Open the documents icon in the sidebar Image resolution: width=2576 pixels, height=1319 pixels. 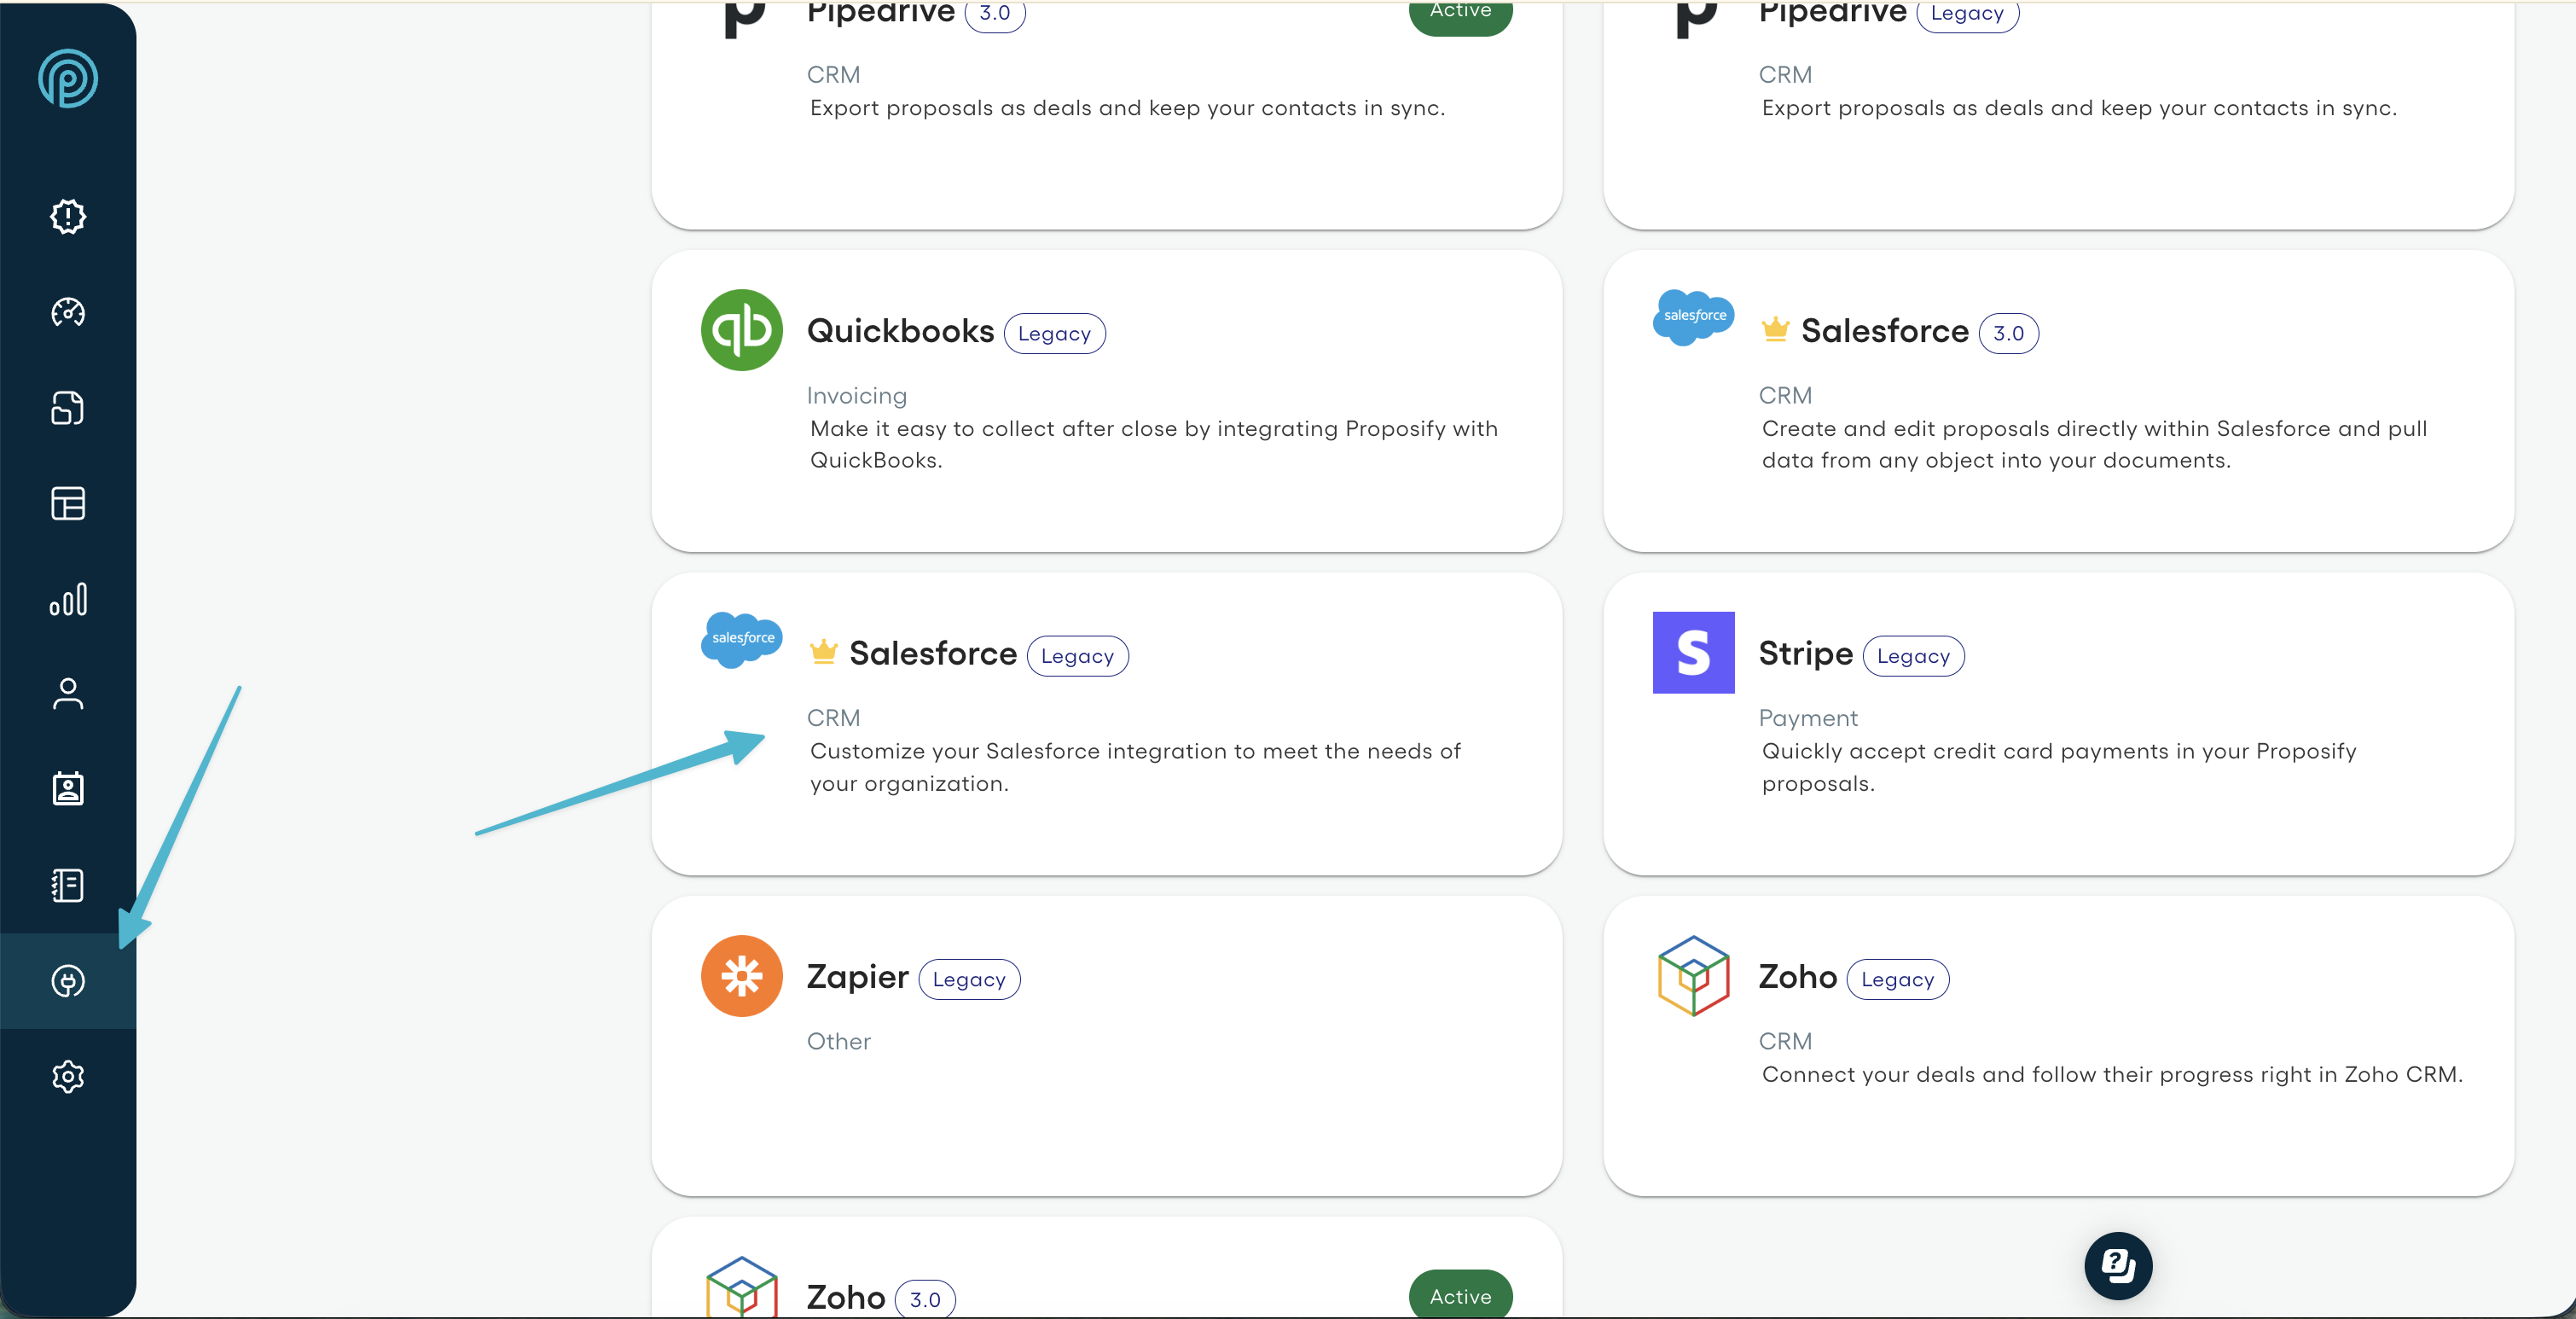click(68, 408)
